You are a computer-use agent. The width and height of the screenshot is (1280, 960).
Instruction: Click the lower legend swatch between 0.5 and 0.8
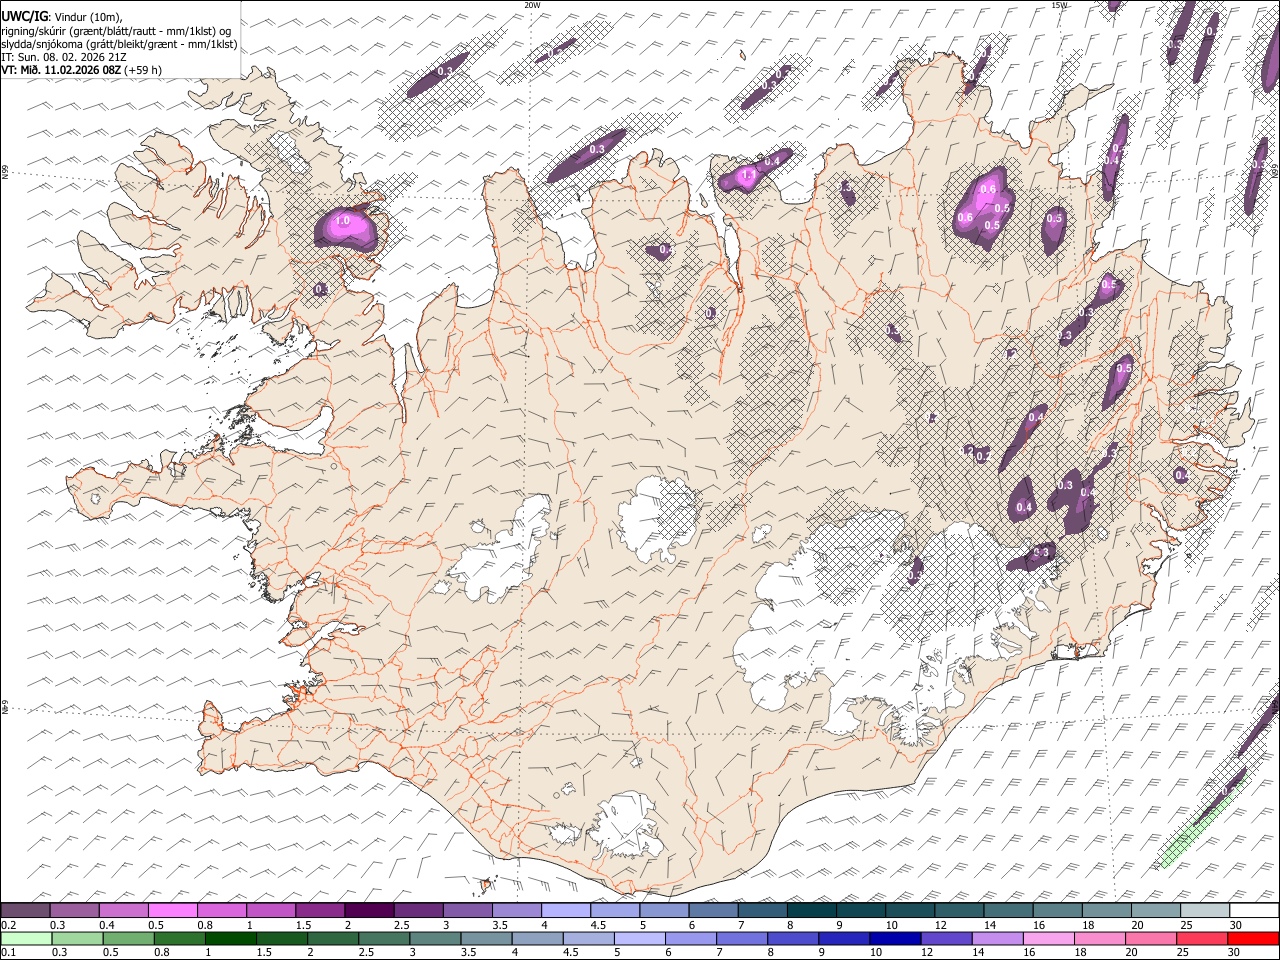[x=129, y=938]
